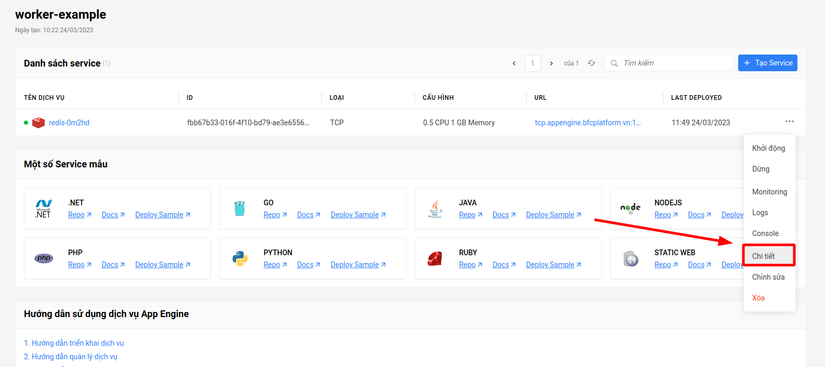The image size is (825, 367).
Task: Open Hướng dẫn triển khai dịch vụ link
Action: click(x=74, y=343)
